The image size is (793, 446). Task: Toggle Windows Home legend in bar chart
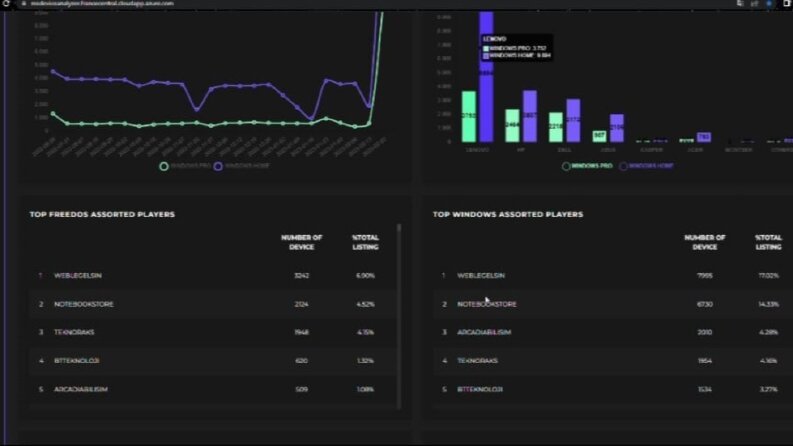pos(646,166)
